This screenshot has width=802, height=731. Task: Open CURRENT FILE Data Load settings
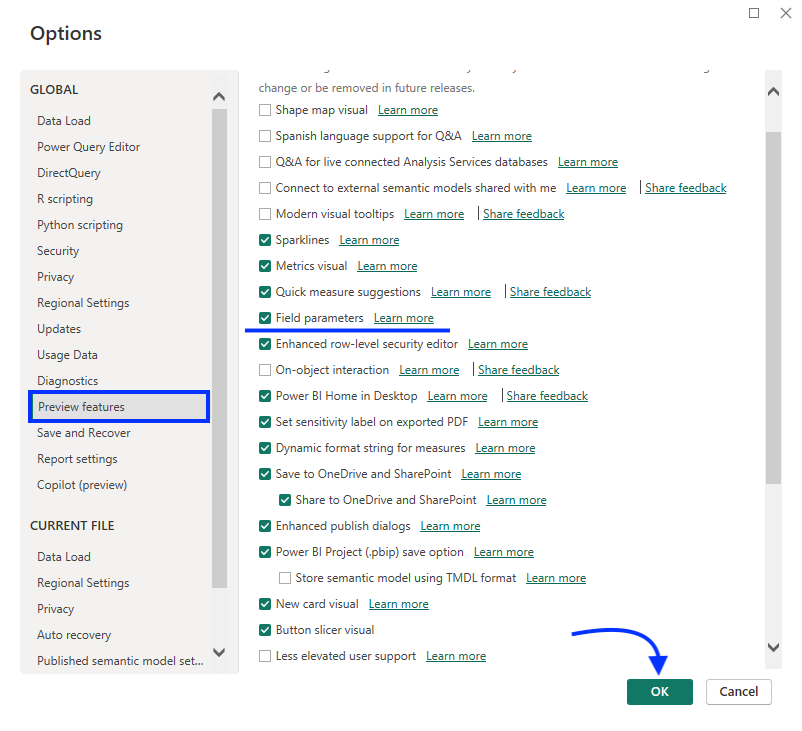click(x=63, y=557)
